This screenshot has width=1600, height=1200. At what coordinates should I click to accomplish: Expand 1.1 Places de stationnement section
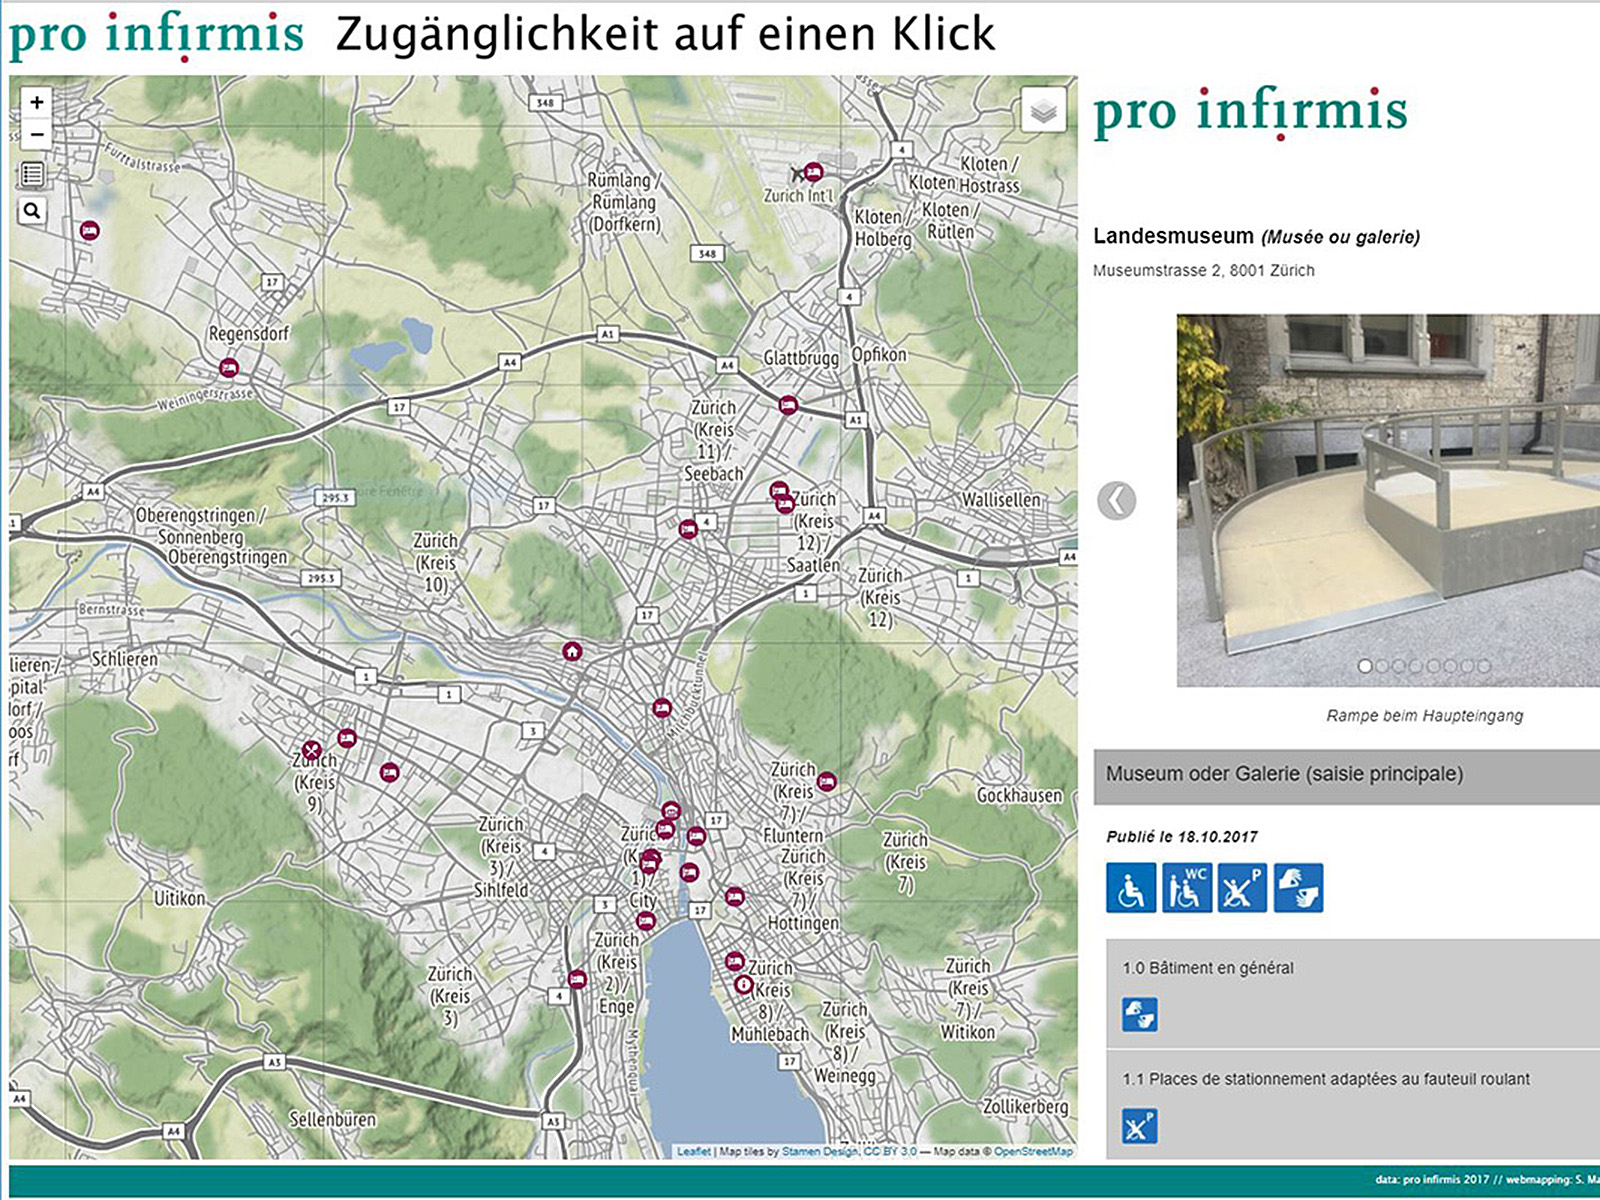click(x=1352, y=1104)
